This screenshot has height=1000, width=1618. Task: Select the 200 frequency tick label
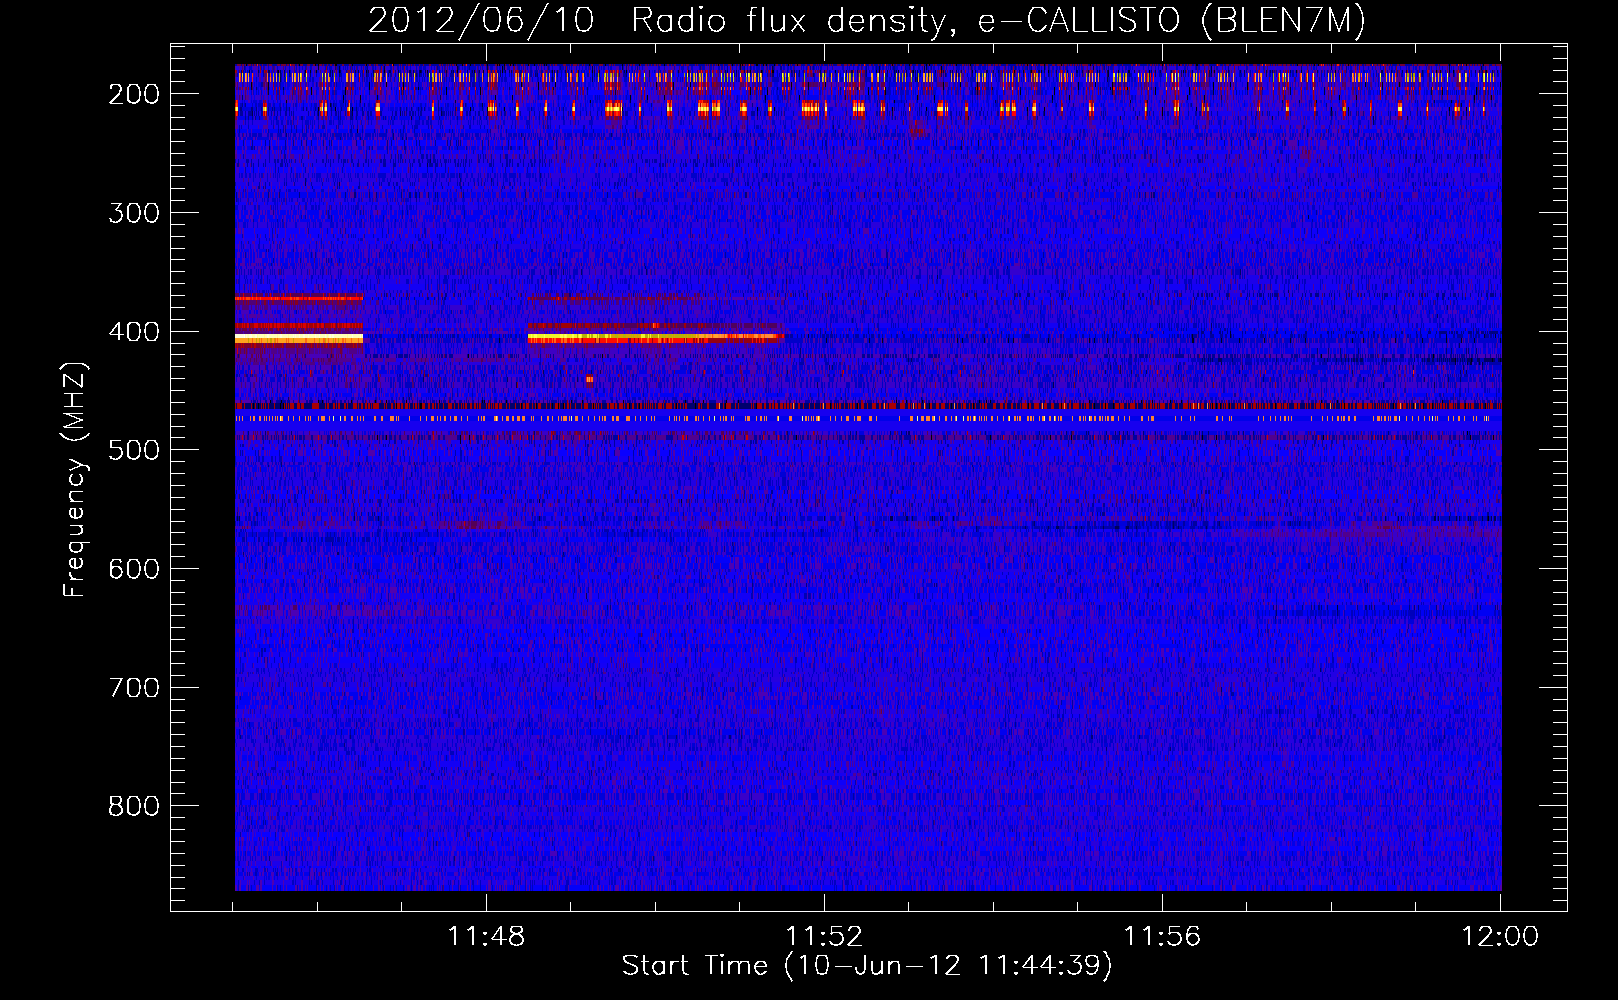pos(134,94)
